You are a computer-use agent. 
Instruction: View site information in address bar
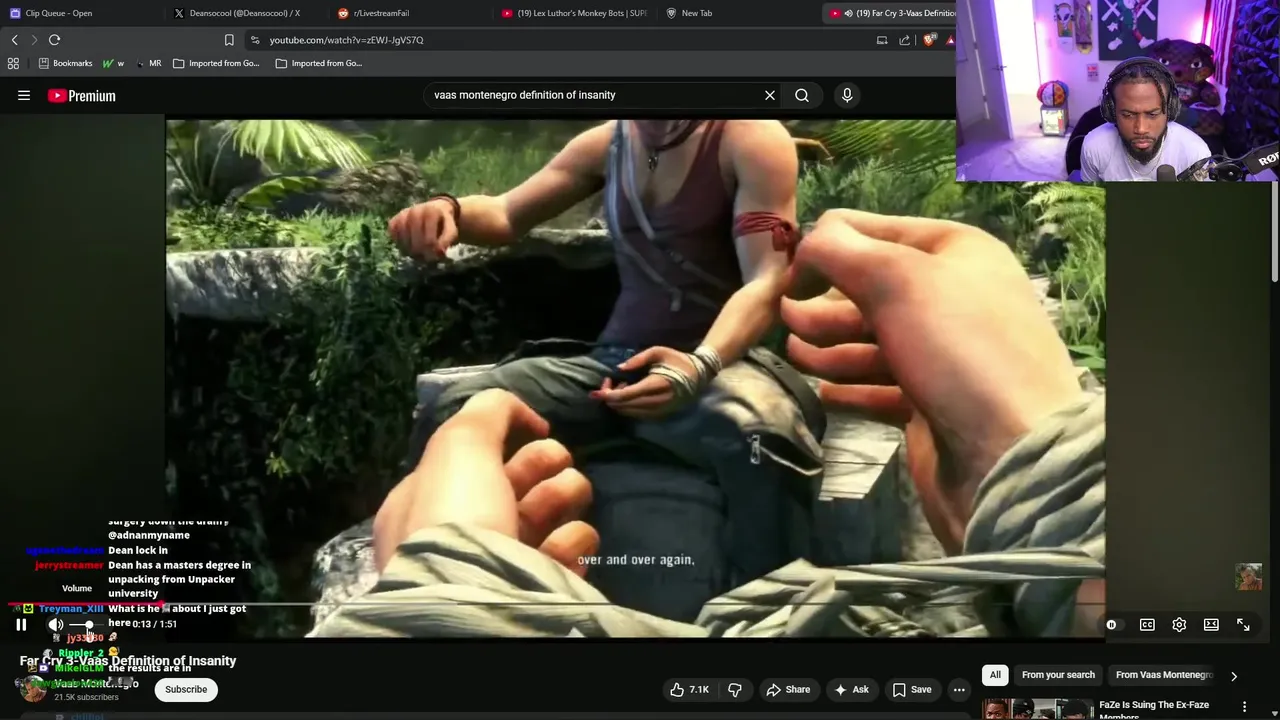coord(255,40)
